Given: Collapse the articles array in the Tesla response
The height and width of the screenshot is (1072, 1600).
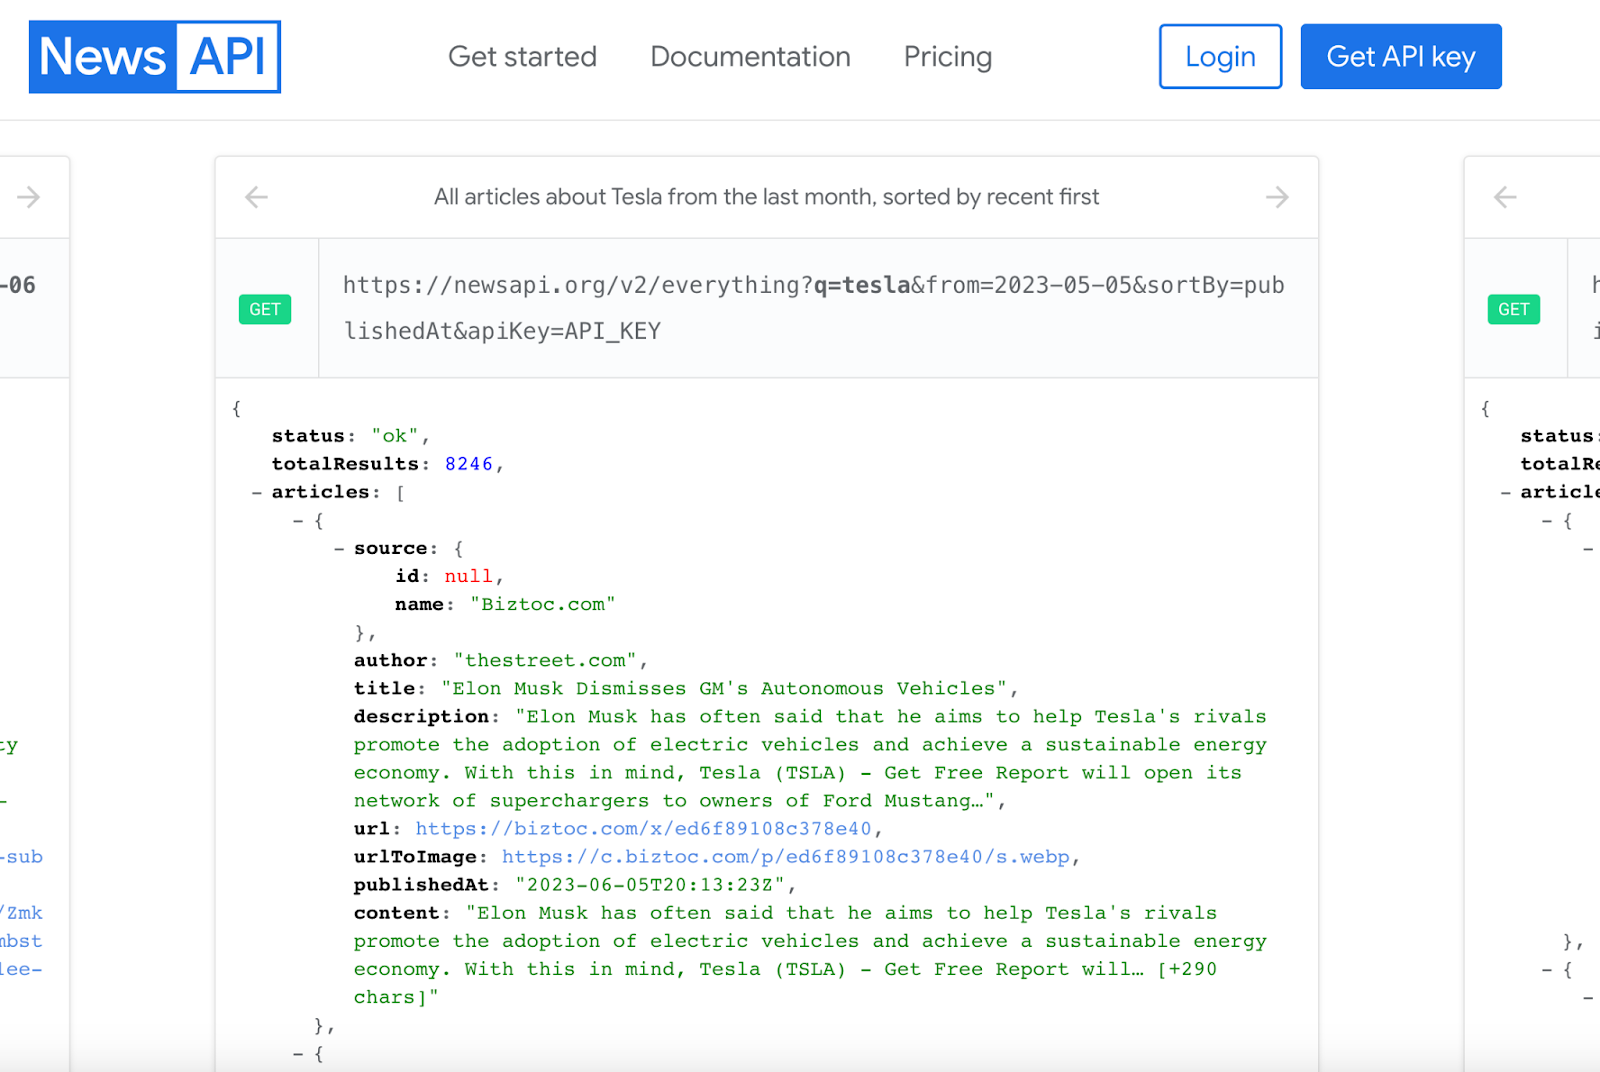Looking at the screenshot, I should [x=257, y=492].
